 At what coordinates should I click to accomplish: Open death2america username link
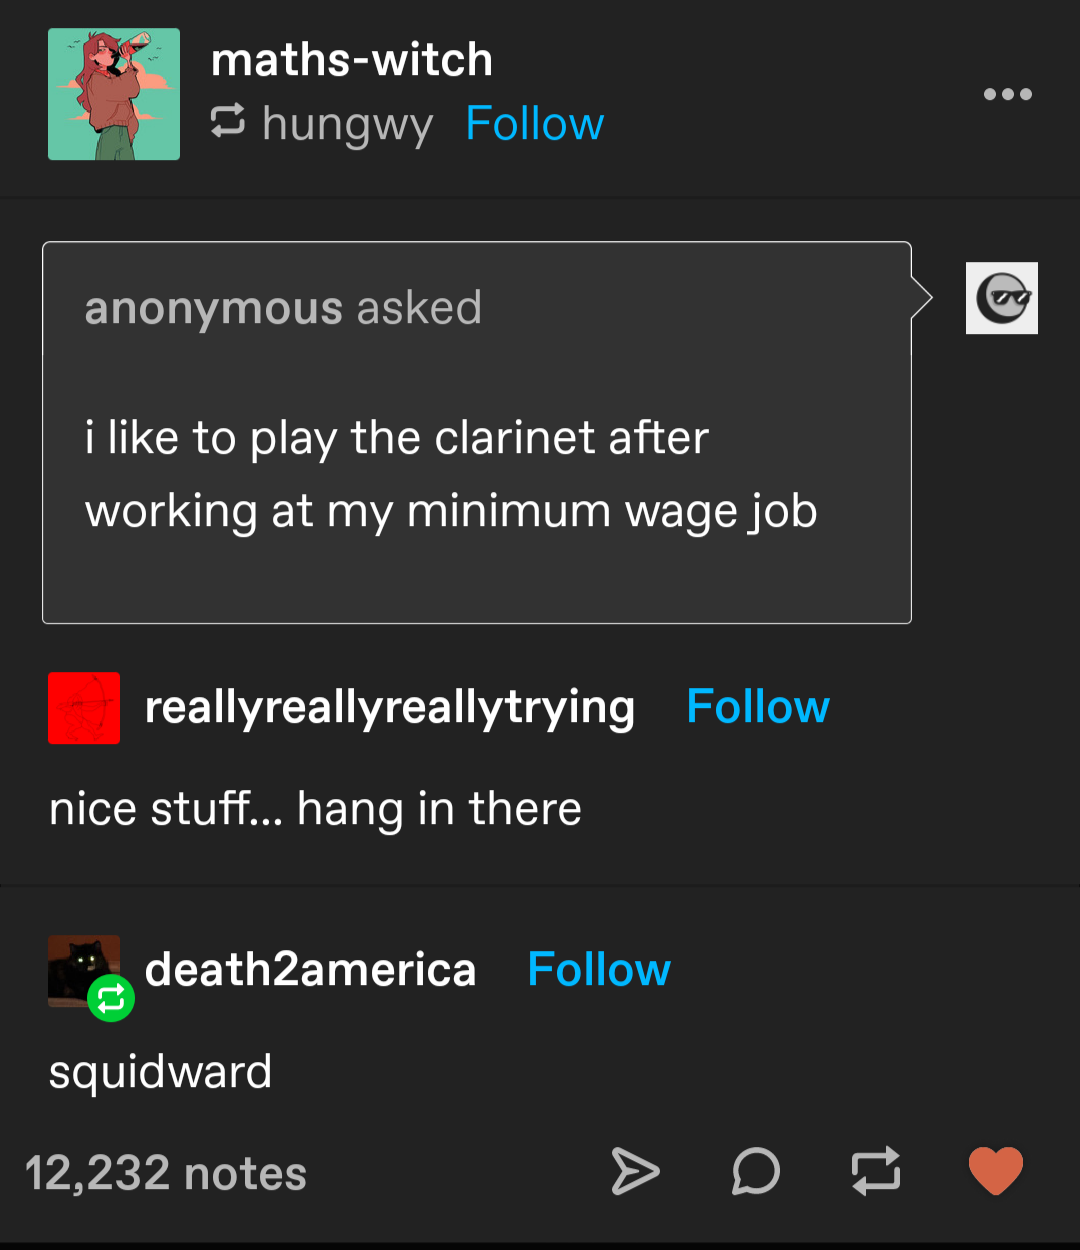[310, 970]
